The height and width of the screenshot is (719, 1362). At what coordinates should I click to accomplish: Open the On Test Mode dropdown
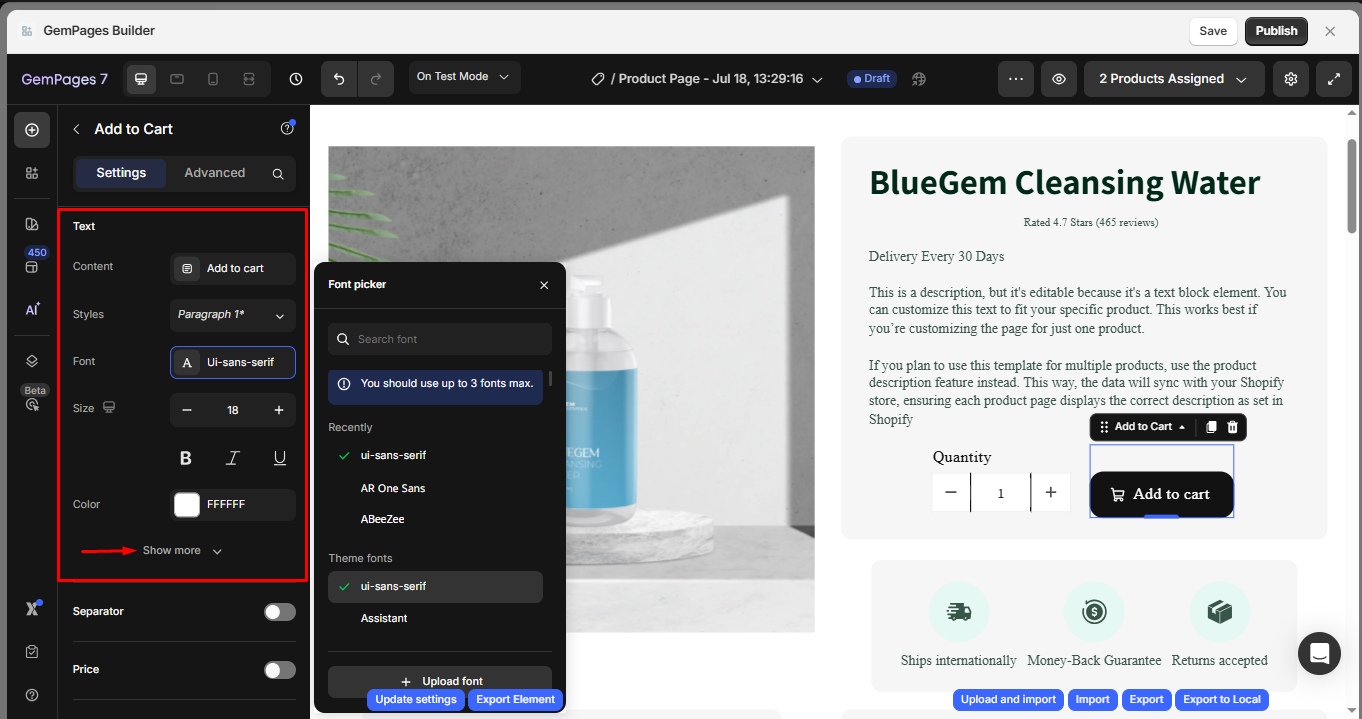pyautogui.click(x=463, y=77)
